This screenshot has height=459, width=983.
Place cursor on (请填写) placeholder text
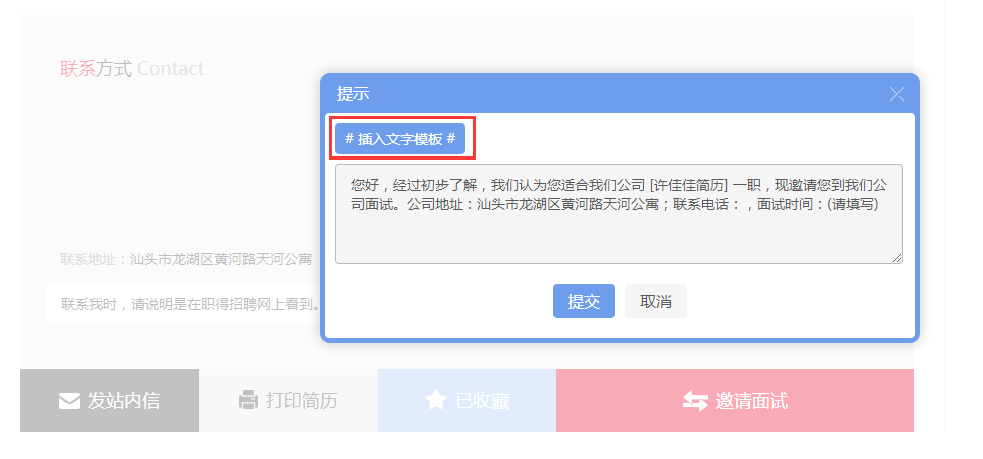[852, 204]
